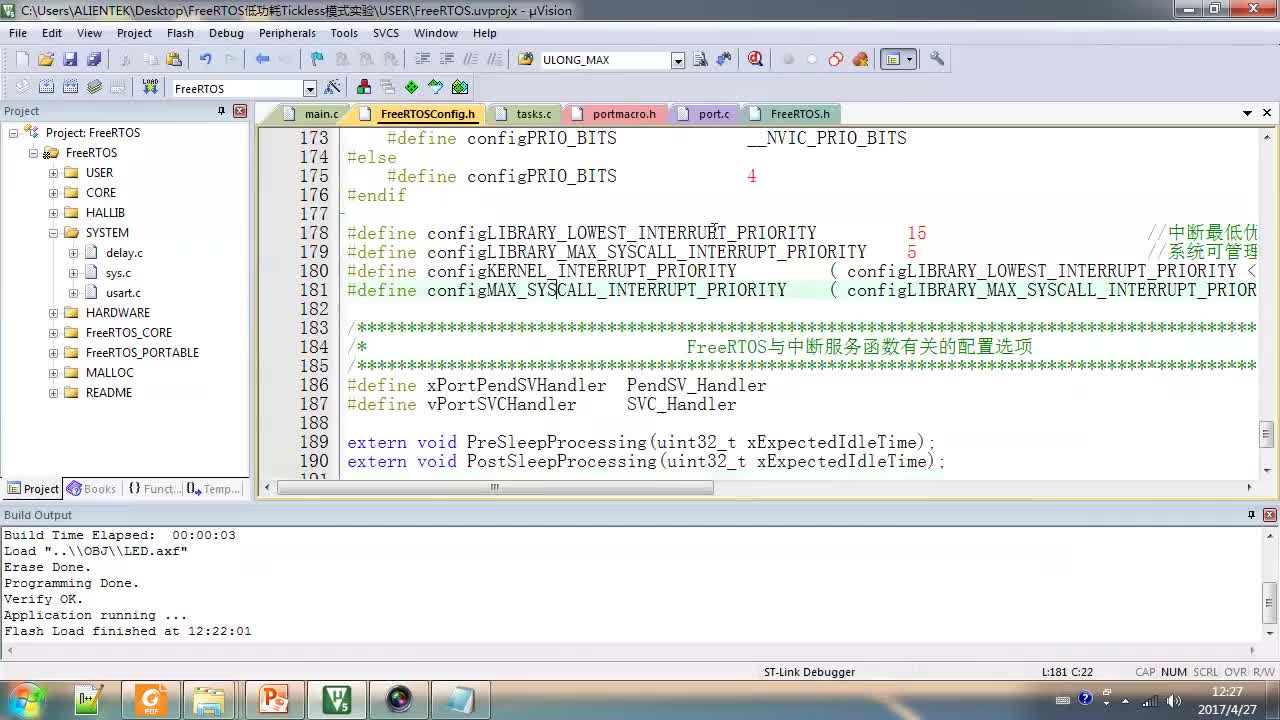Undo the last edit
The width and height of the screenshot is (1280, 720).
point(206,59)
